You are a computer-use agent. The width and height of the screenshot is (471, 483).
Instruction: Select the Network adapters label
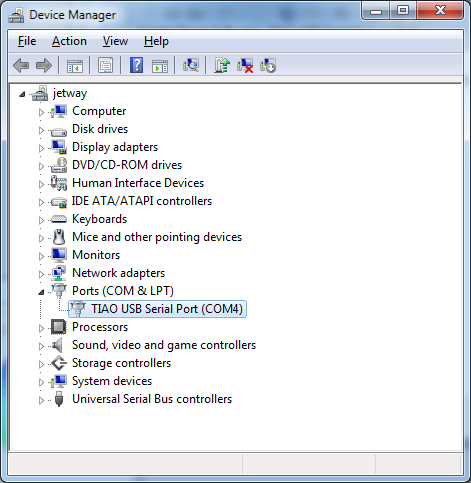point(119,273)
